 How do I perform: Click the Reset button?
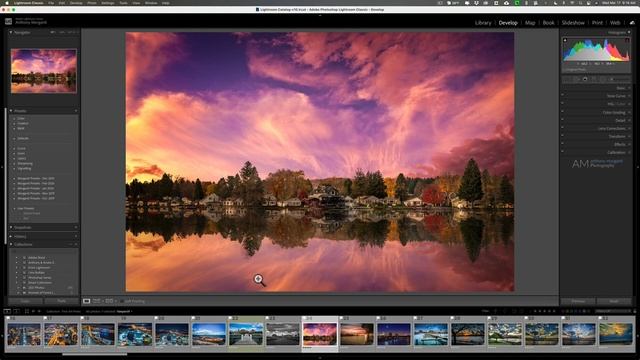pos(614,301)
